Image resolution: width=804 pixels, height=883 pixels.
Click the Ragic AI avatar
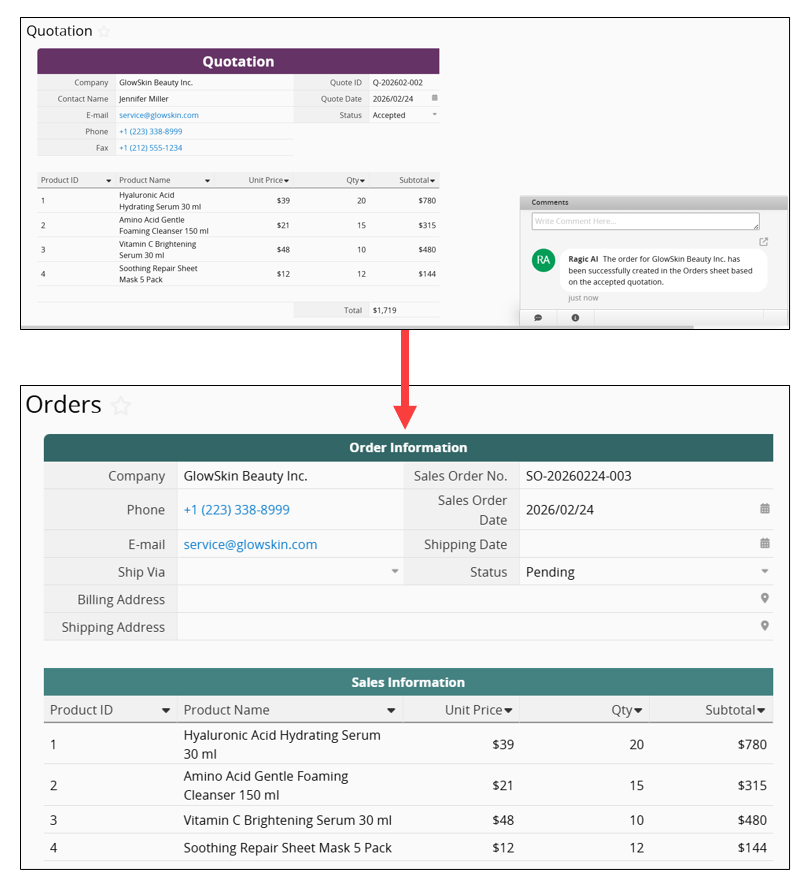(x=543, y=260)
